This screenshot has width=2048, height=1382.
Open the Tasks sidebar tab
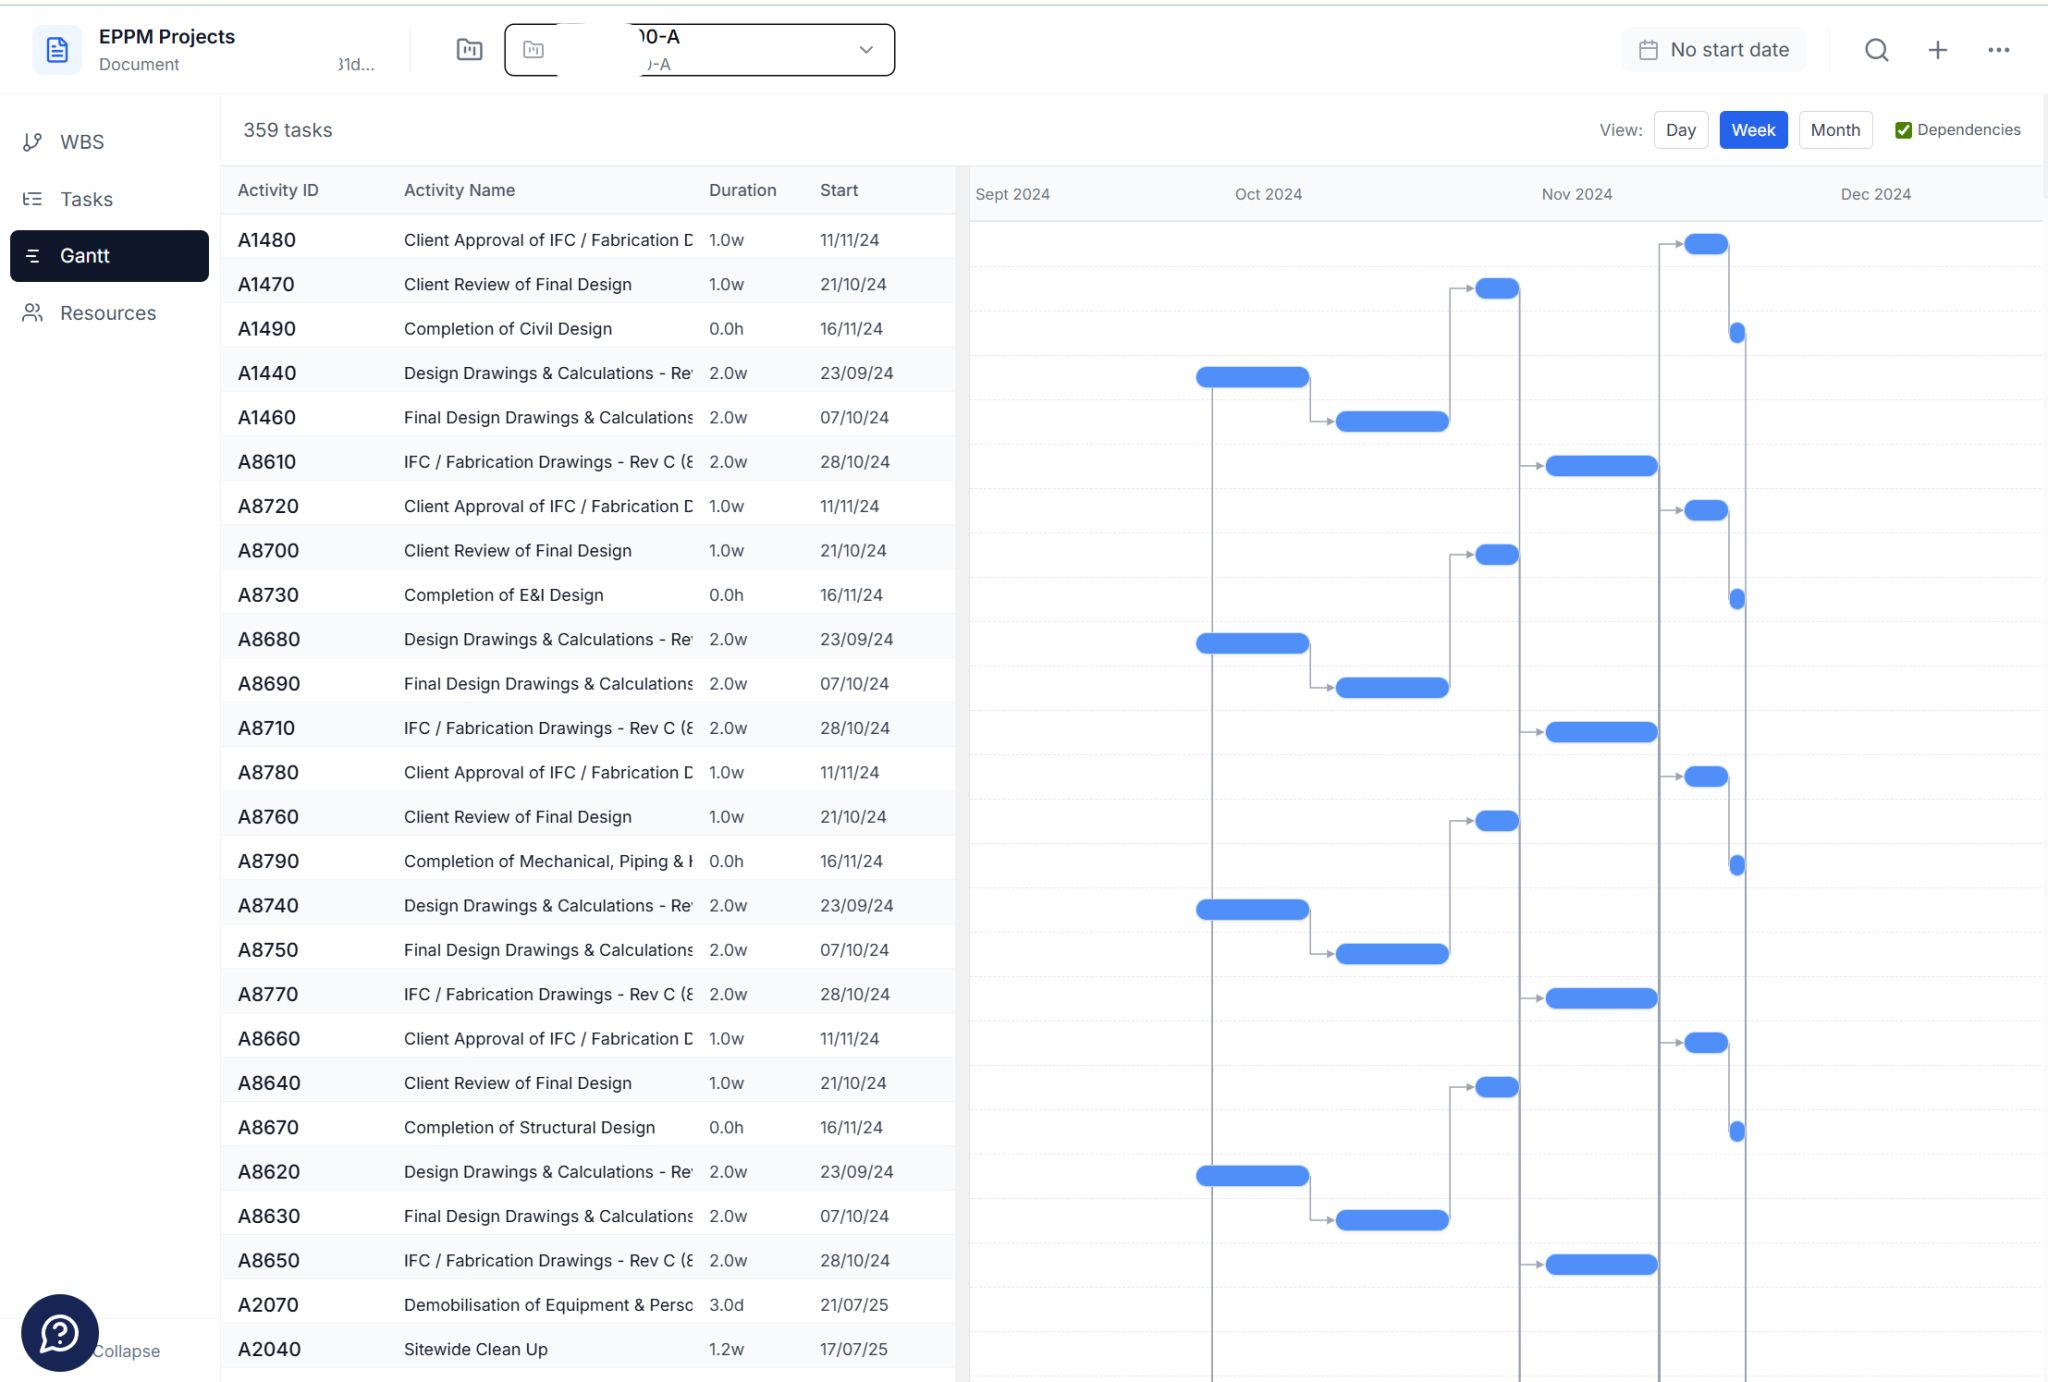coord(86,199)
